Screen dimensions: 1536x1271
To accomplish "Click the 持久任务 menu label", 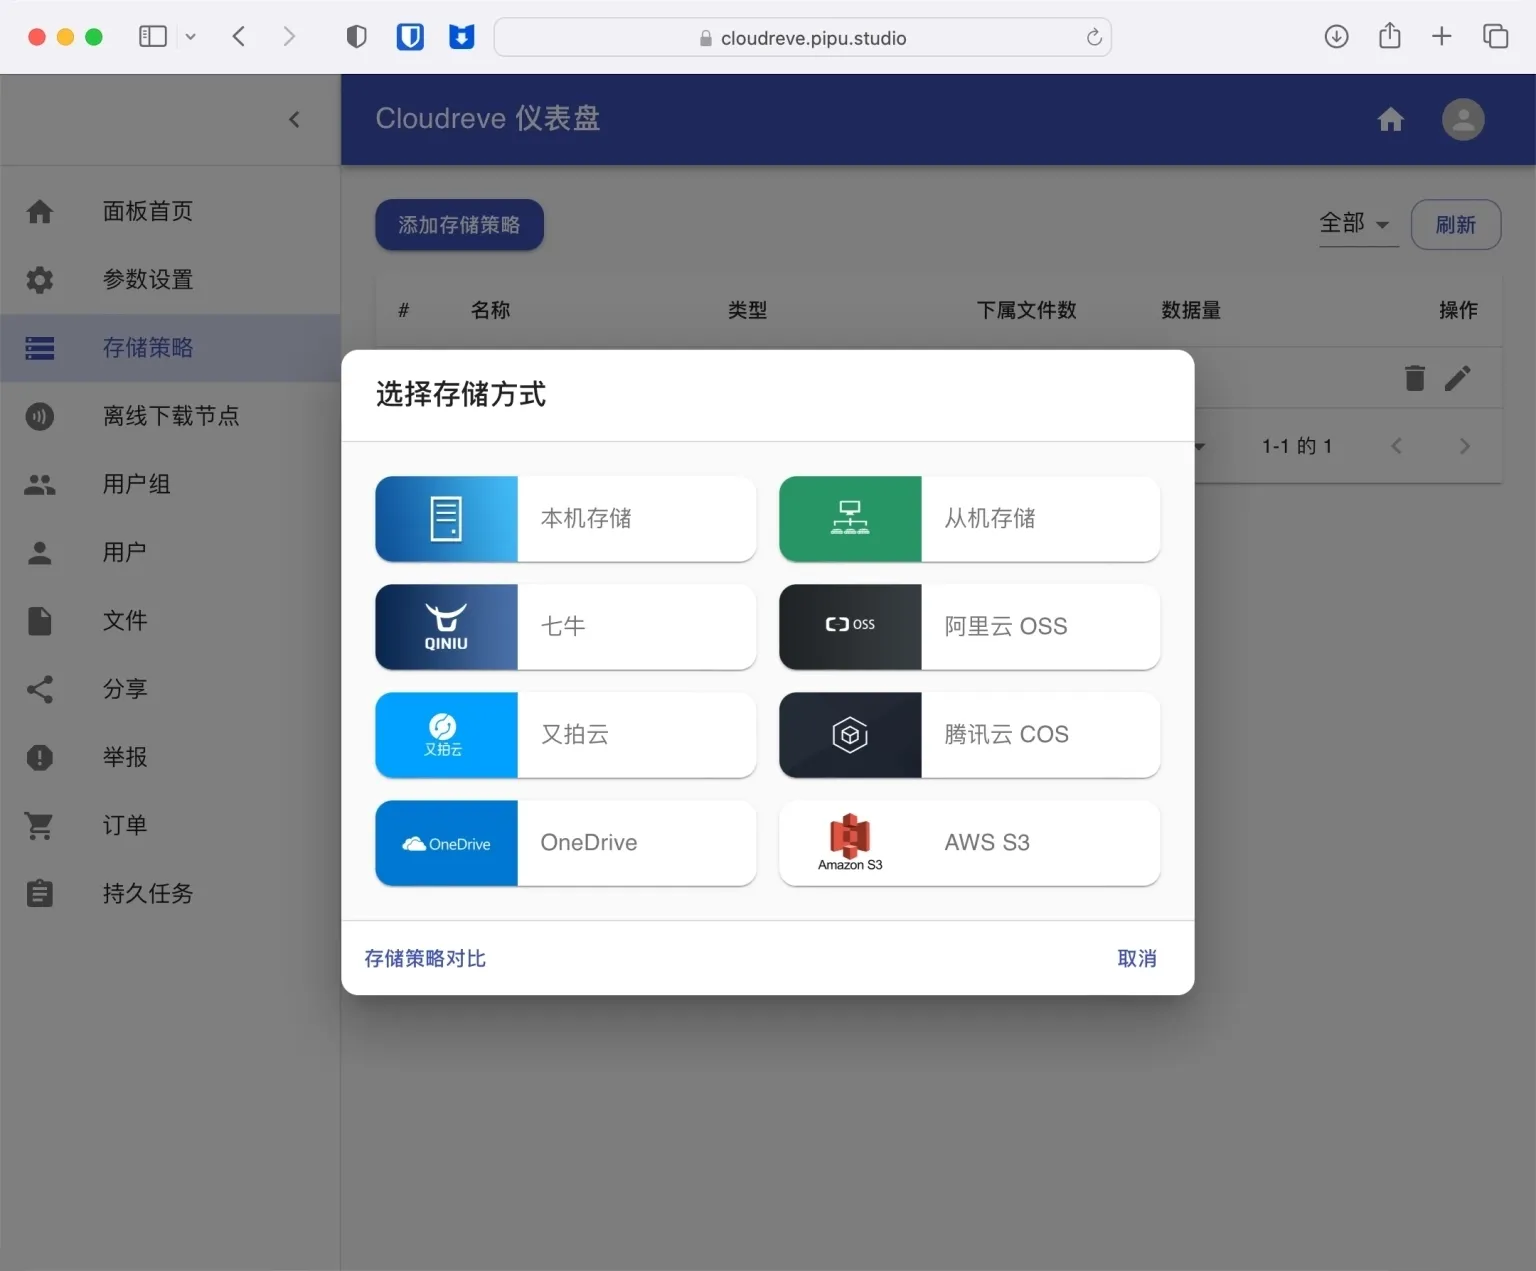I will point(148,894).
